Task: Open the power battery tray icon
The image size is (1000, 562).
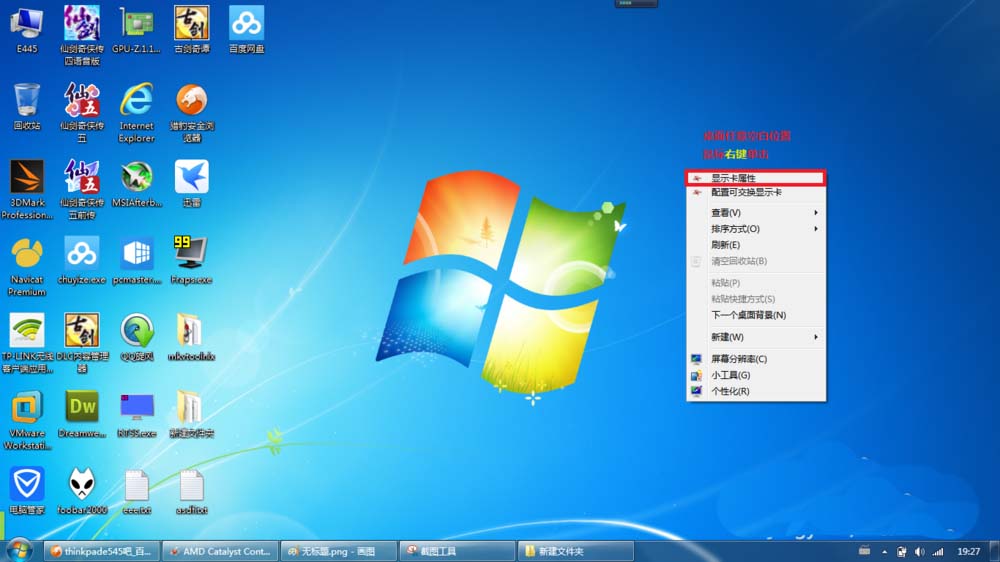Action: (901, 552)
